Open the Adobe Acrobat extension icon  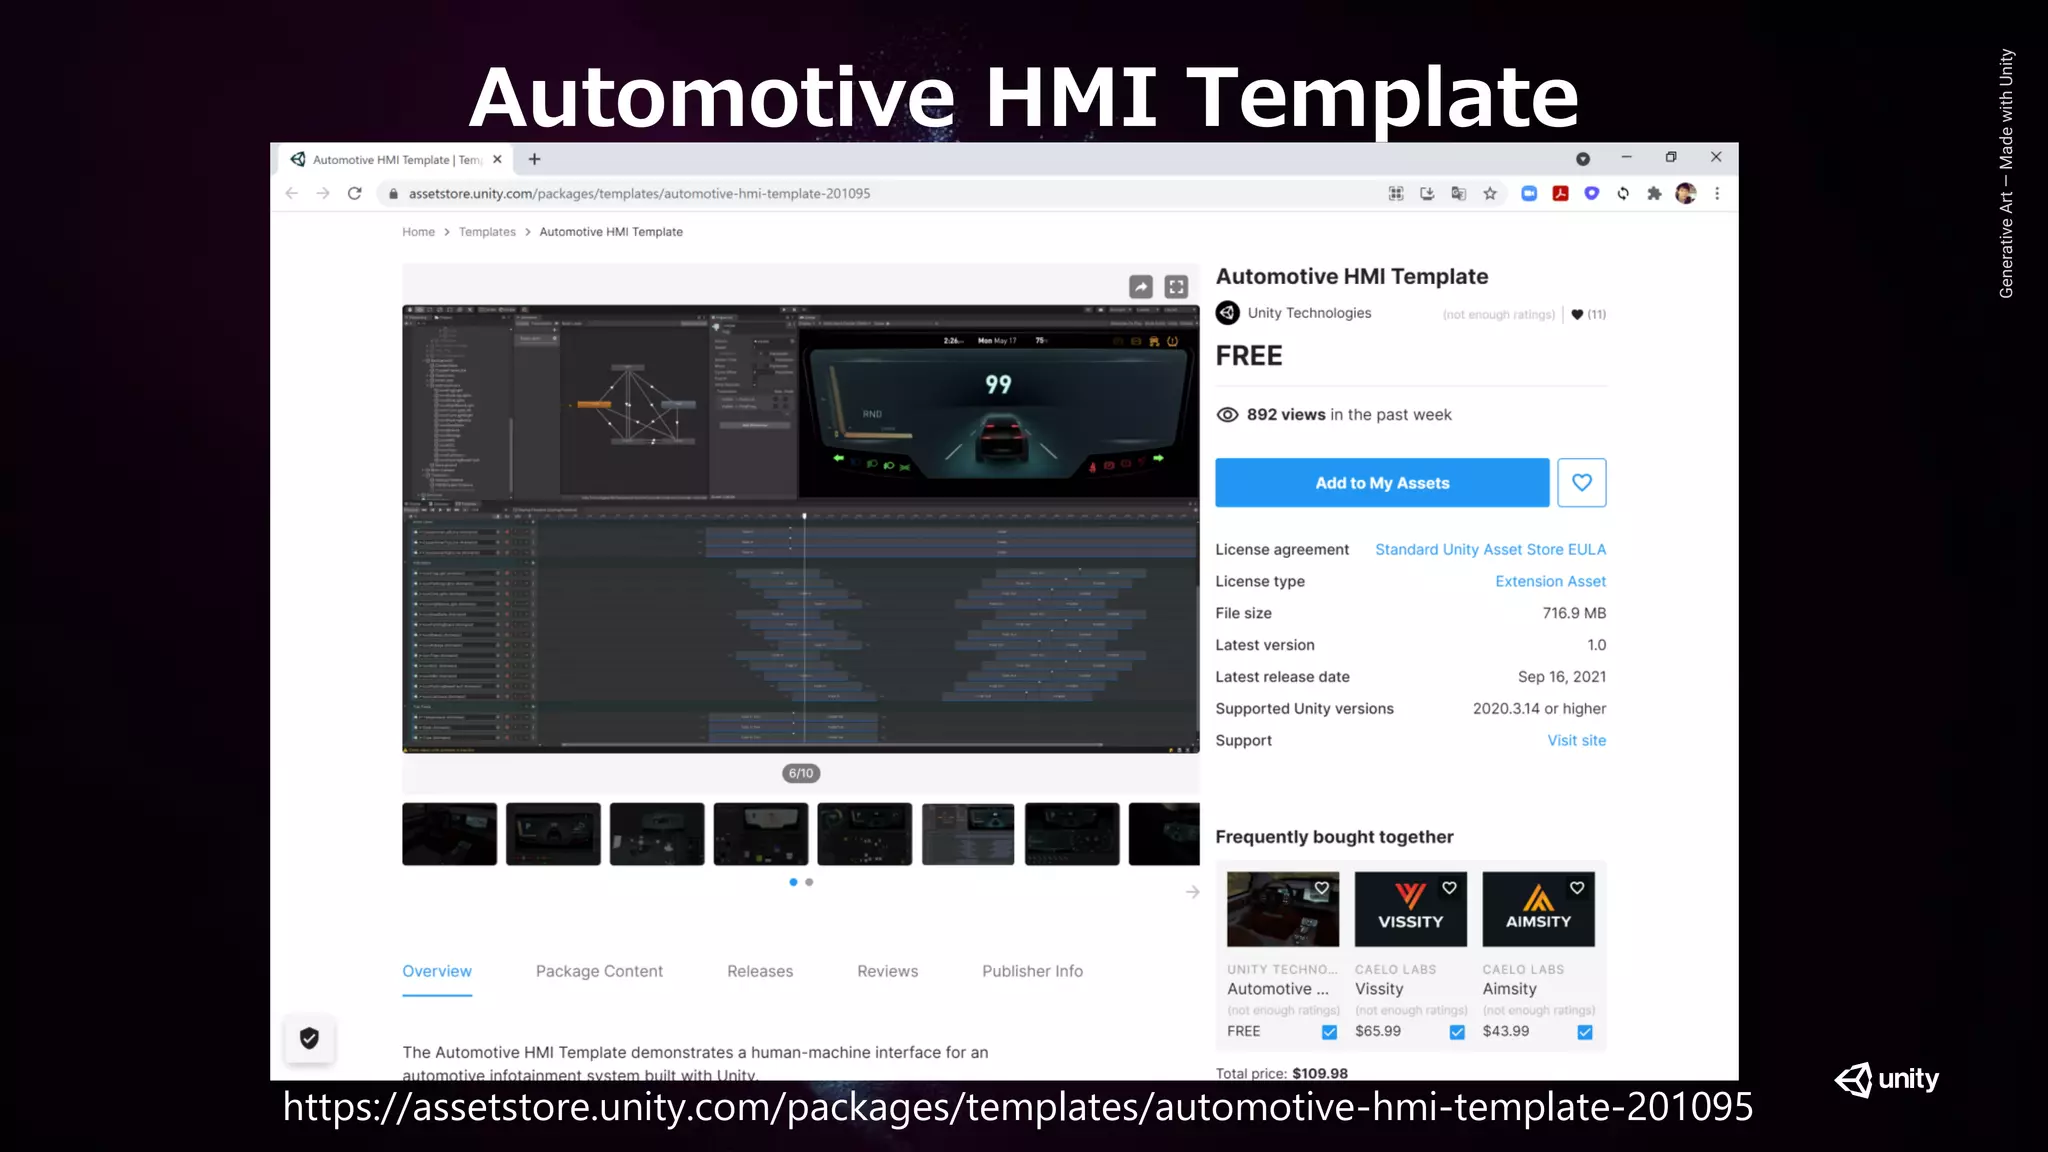1560,194
